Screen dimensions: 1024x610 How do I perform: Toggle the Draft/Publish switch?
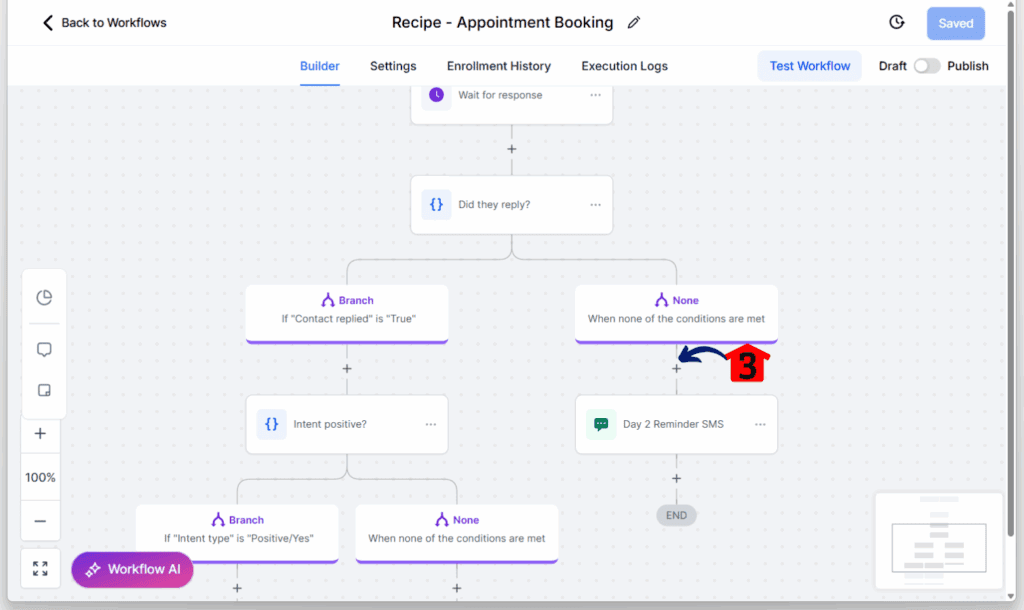927,66
